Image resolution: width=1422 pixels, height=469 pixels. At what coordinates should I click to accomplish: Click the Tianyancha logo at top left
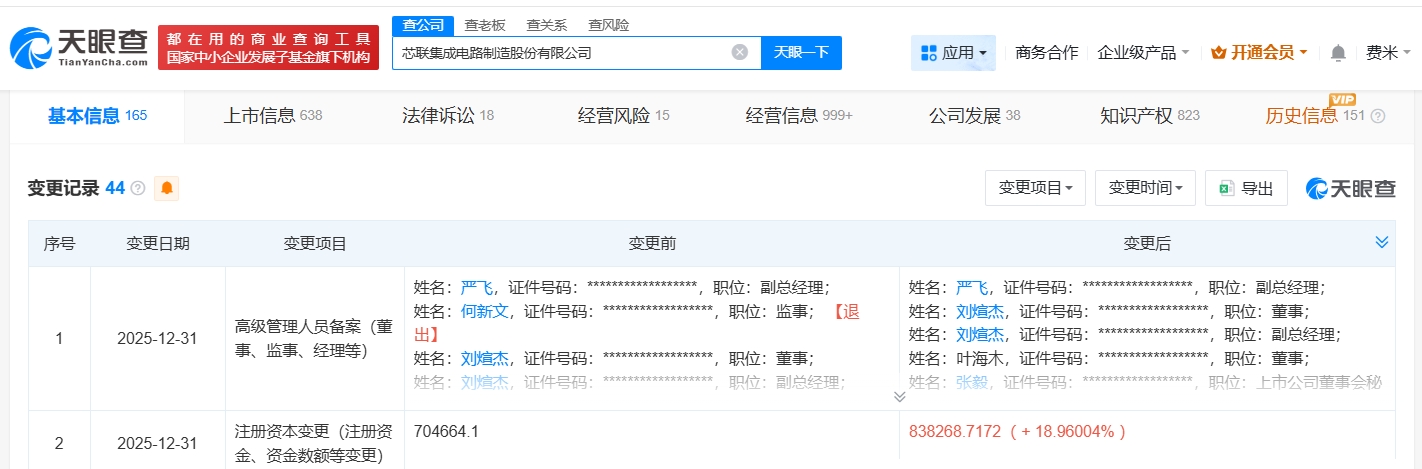point(78,47)
